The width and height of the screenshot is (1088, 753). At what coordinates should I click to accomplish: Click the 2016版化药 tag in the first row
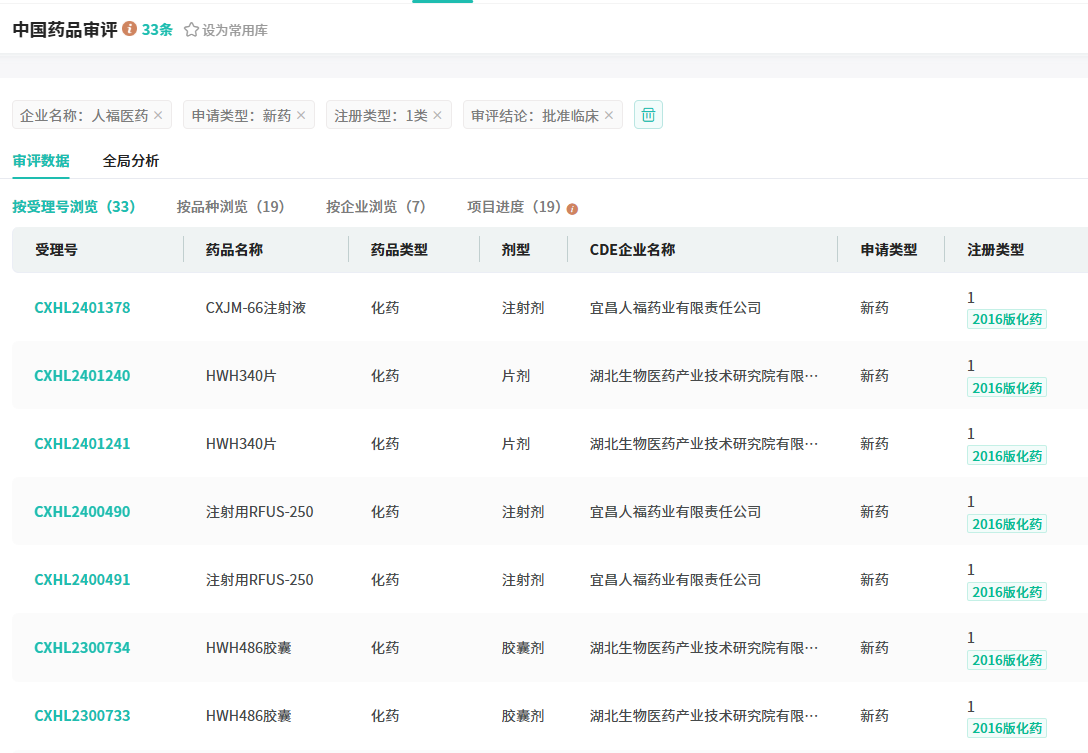pos(1007,320)
